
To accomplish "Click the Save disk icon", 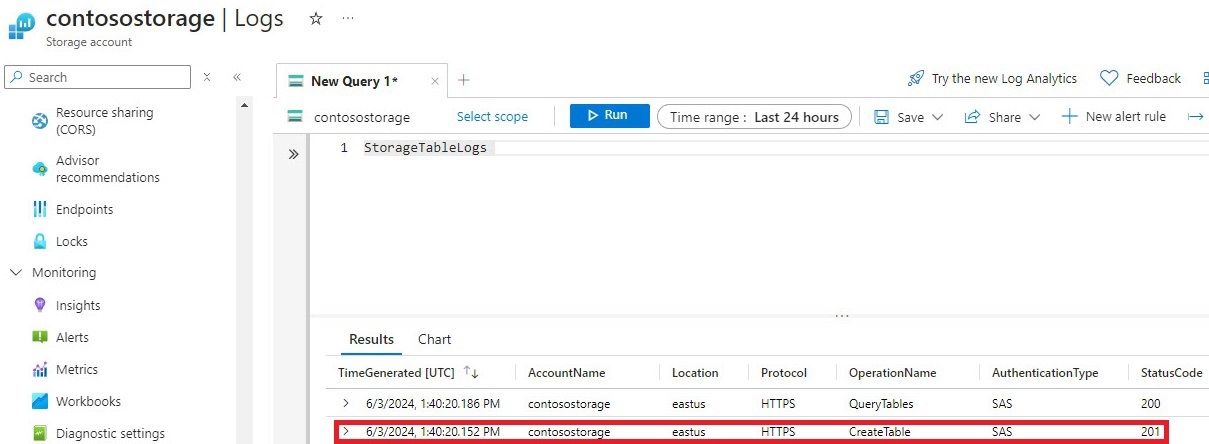I will pyautogui.click(x=882, y=117).
